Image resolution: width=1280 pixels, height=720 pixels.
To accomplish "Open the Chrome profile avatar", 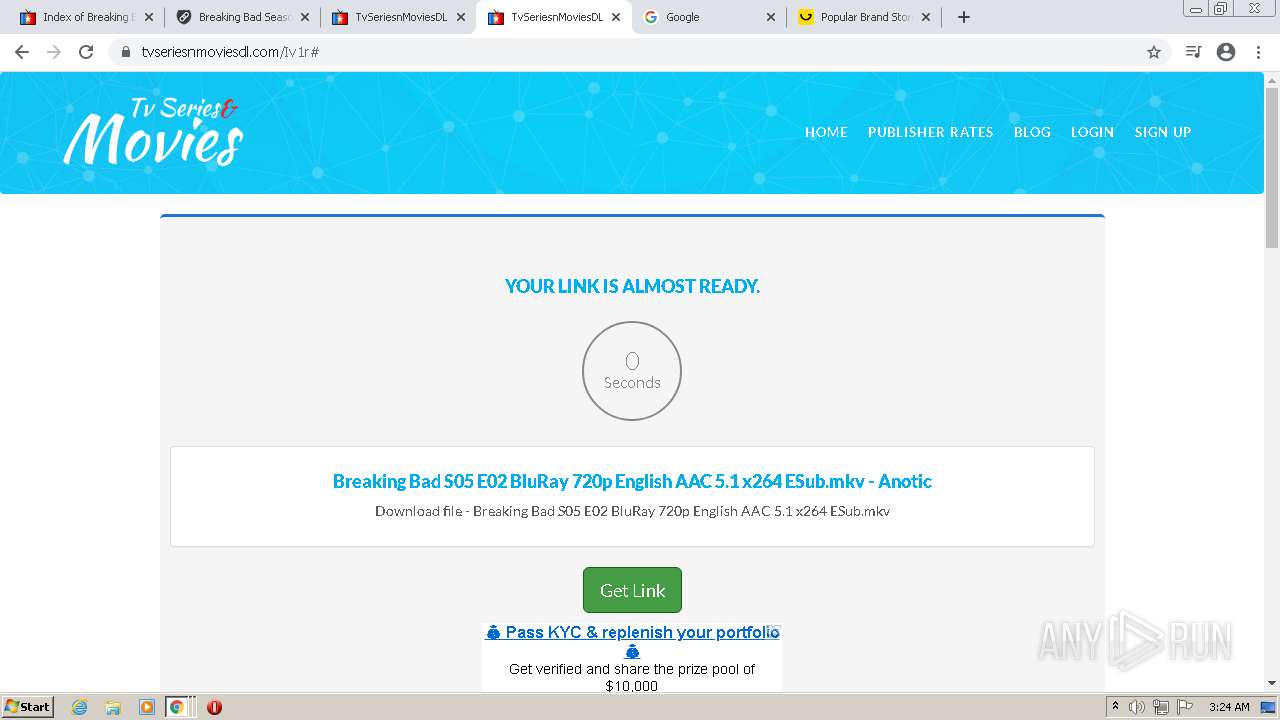I will point(1226,52).
